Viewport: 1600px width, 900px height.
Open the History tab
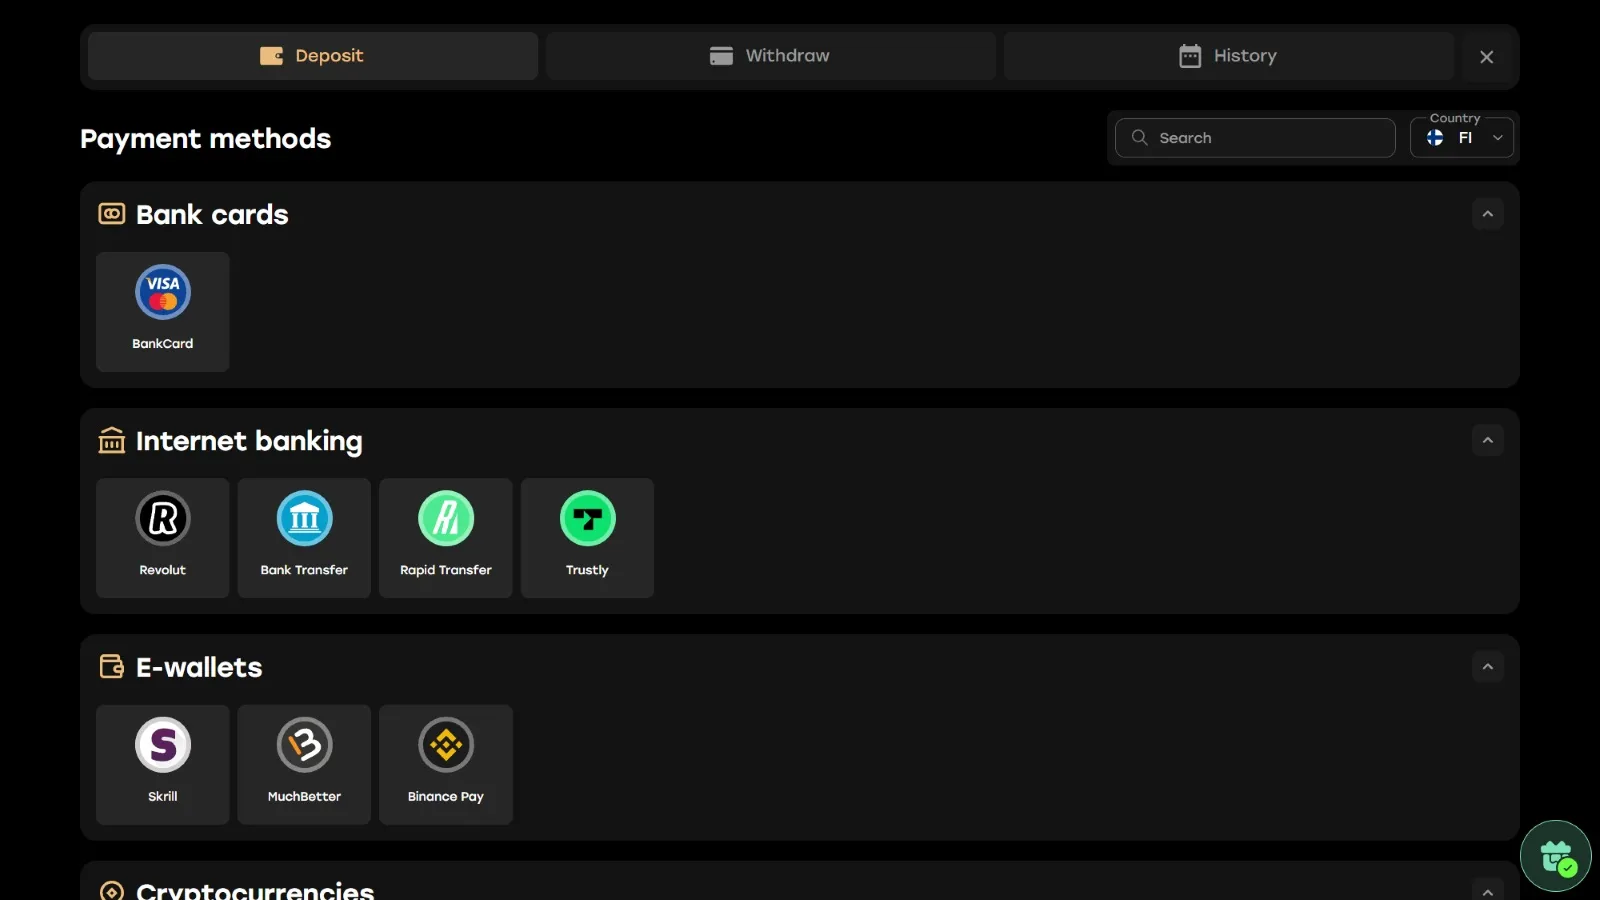1228,56
